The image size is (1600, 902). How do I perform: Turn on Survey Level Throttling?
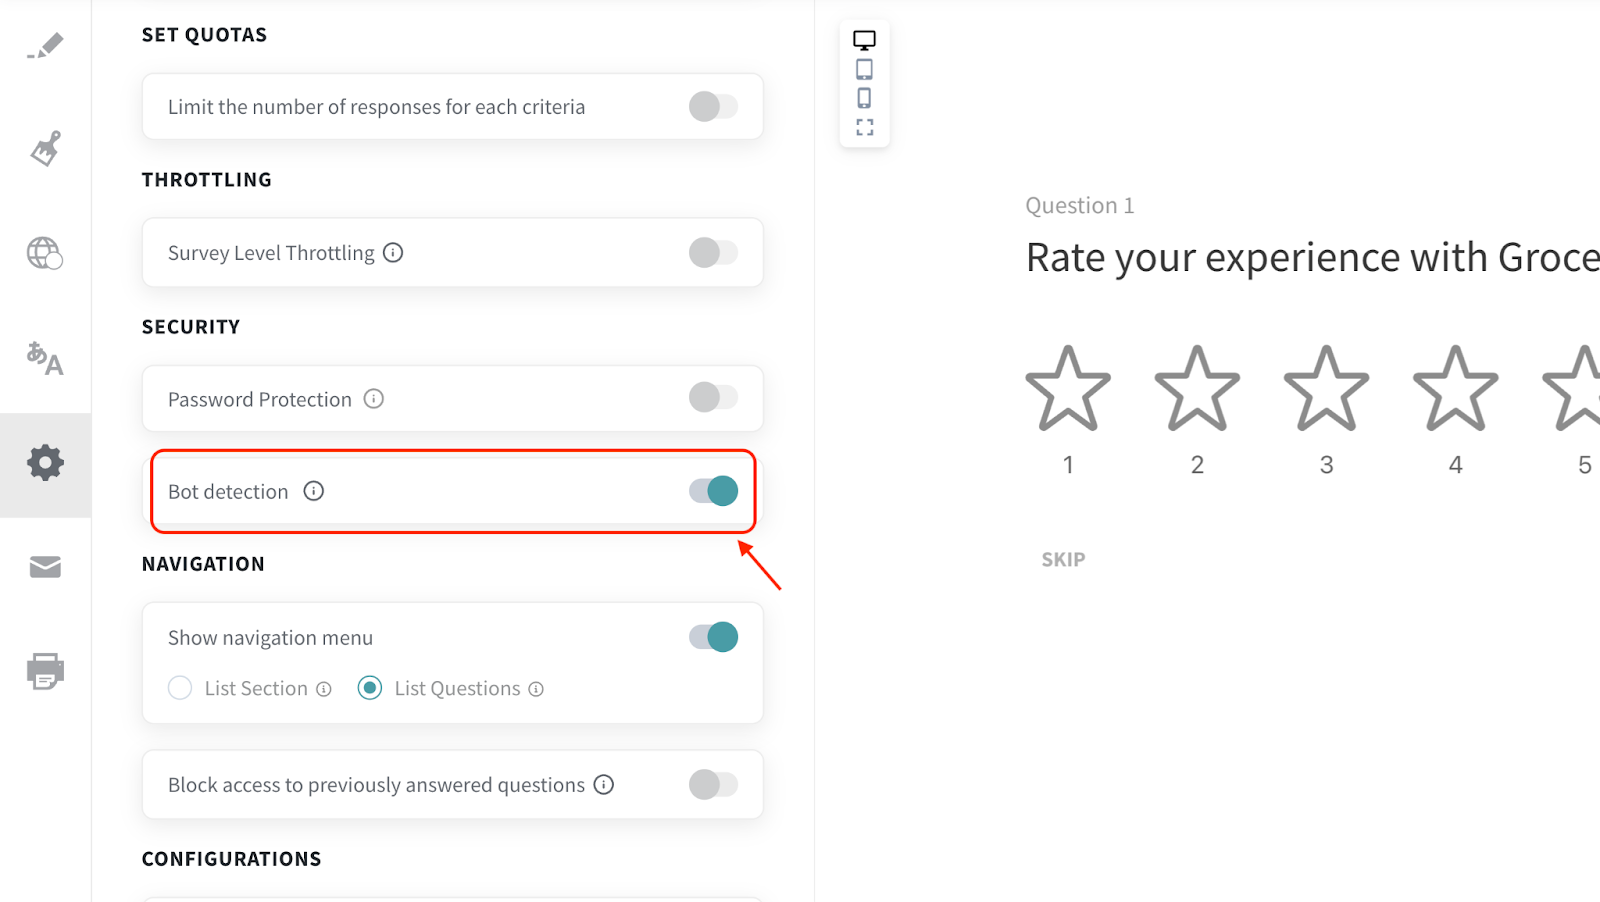tap(713, 253)
